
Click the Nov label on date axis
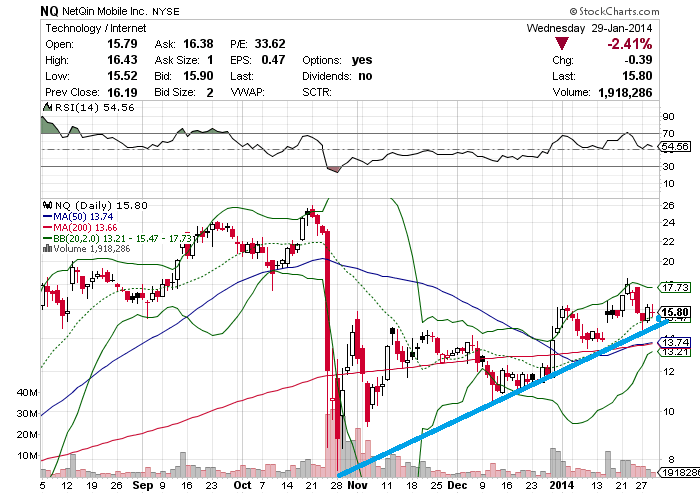pyautogui.click(x=357, y=486)
